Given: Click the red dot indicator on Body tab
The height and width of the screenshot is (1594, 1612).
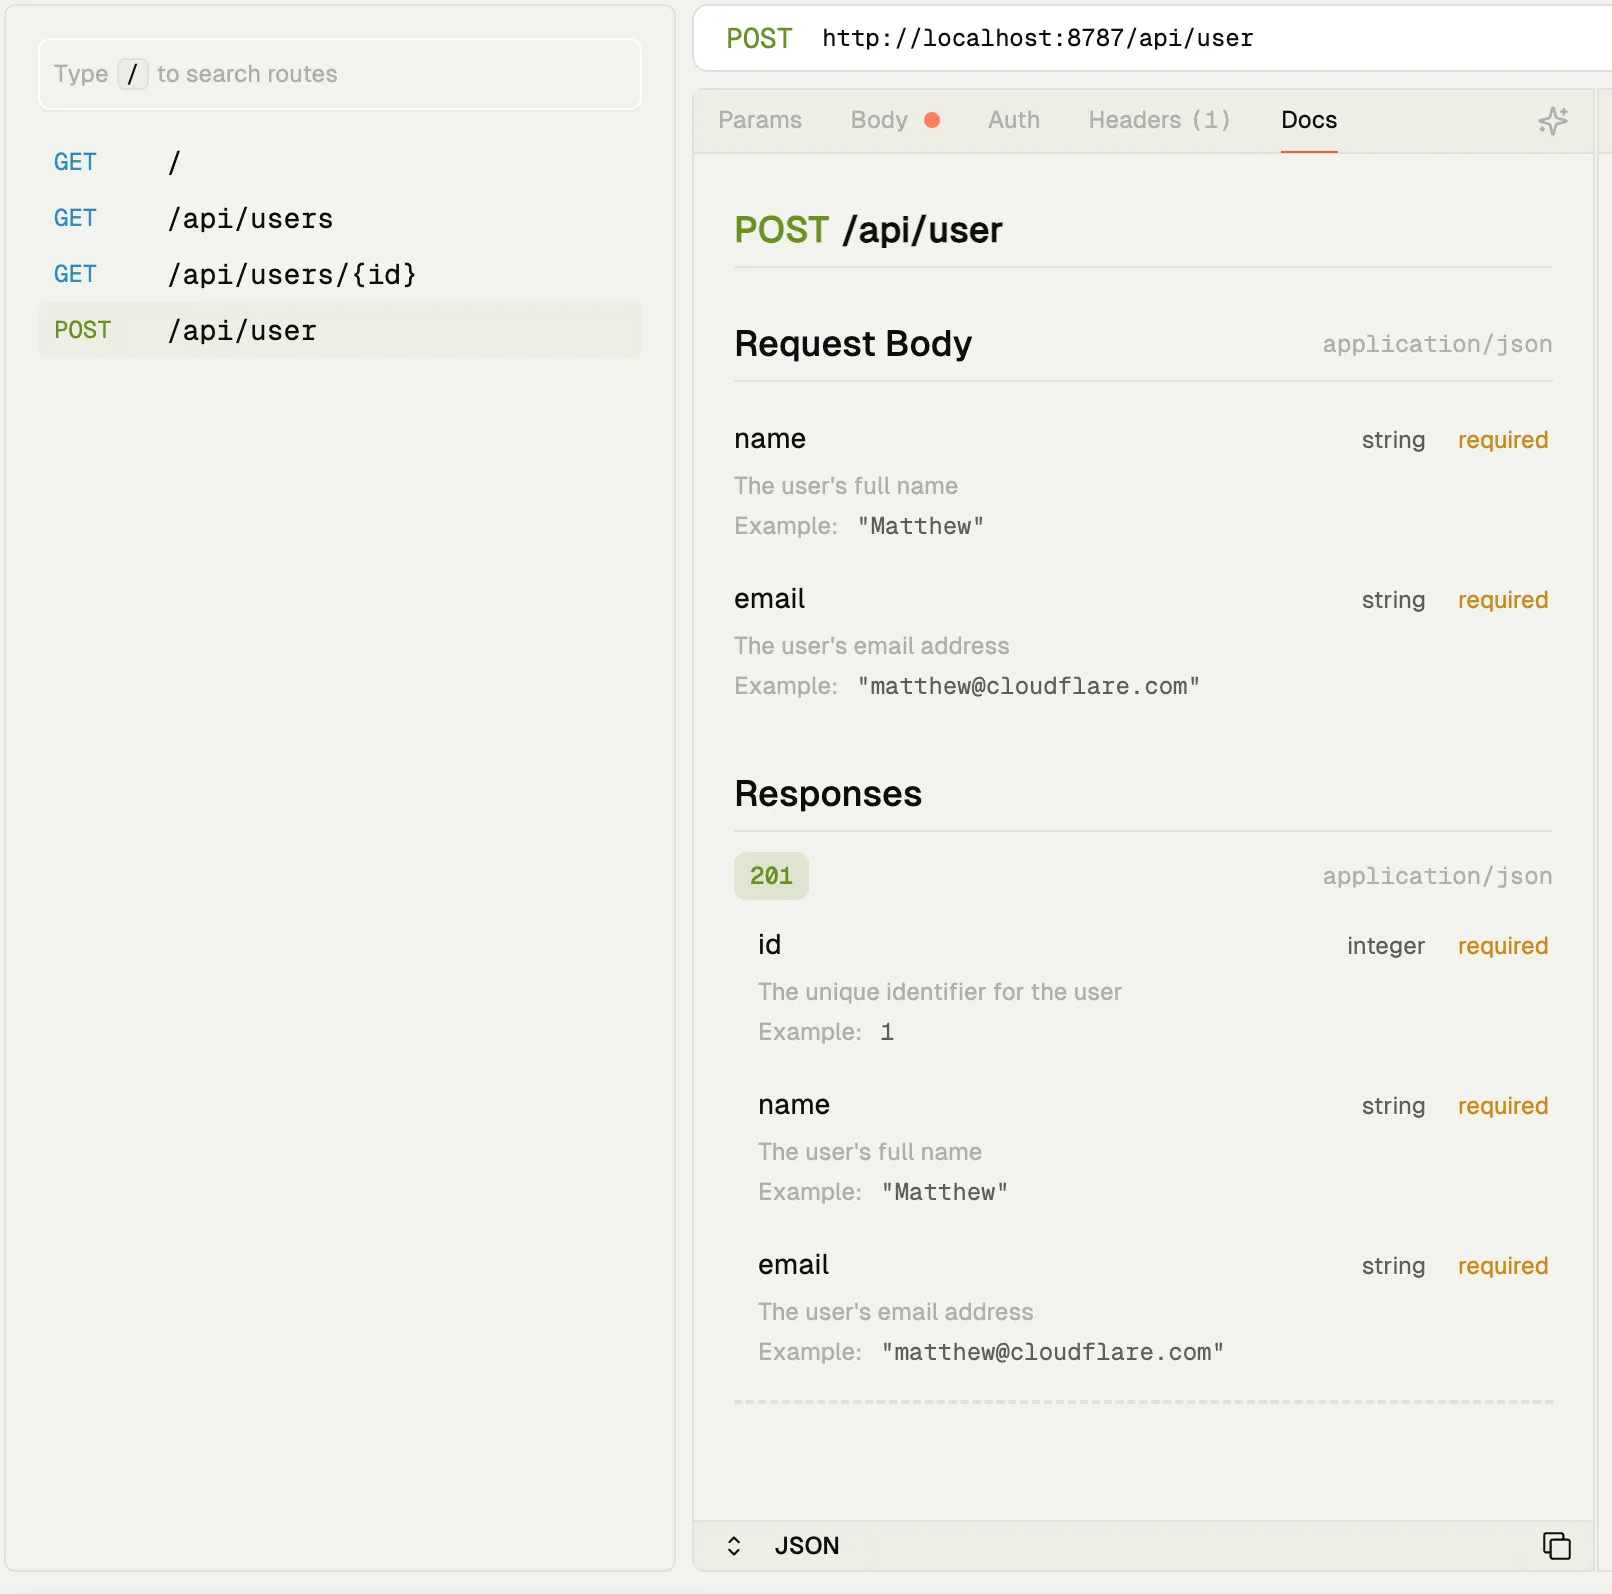Looking at the screenshot, I should (931, 119).
